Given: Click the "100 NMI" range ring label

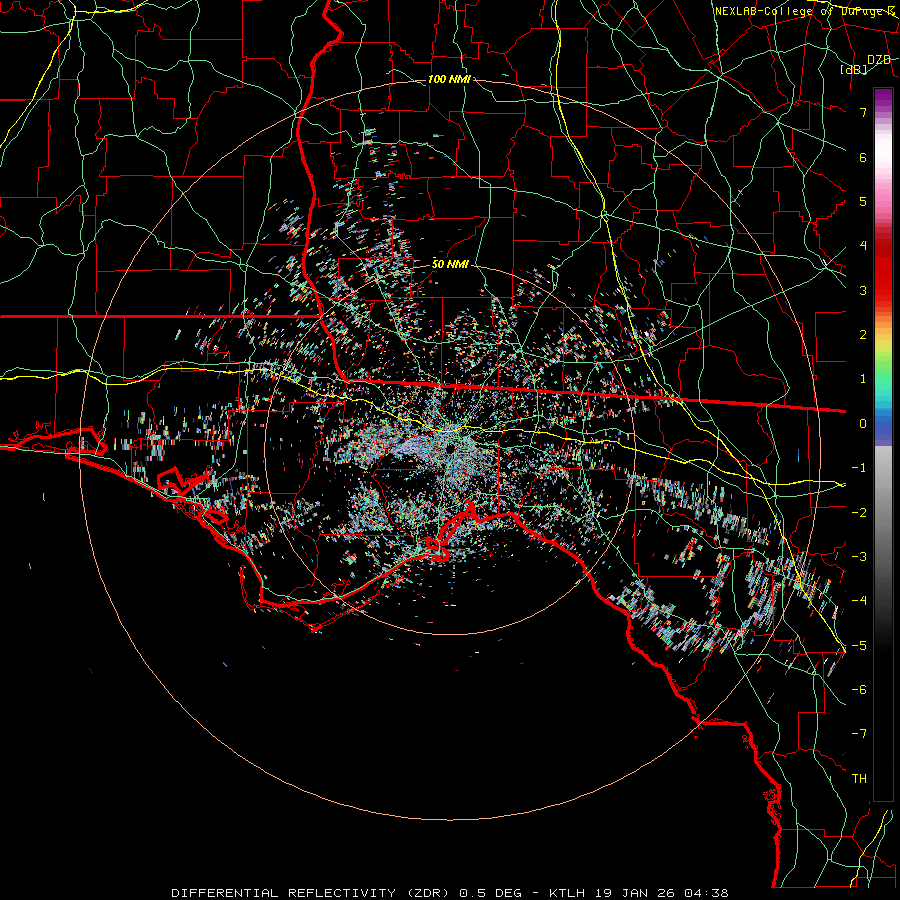Looking at the screenshot, I should coord(449,79).
